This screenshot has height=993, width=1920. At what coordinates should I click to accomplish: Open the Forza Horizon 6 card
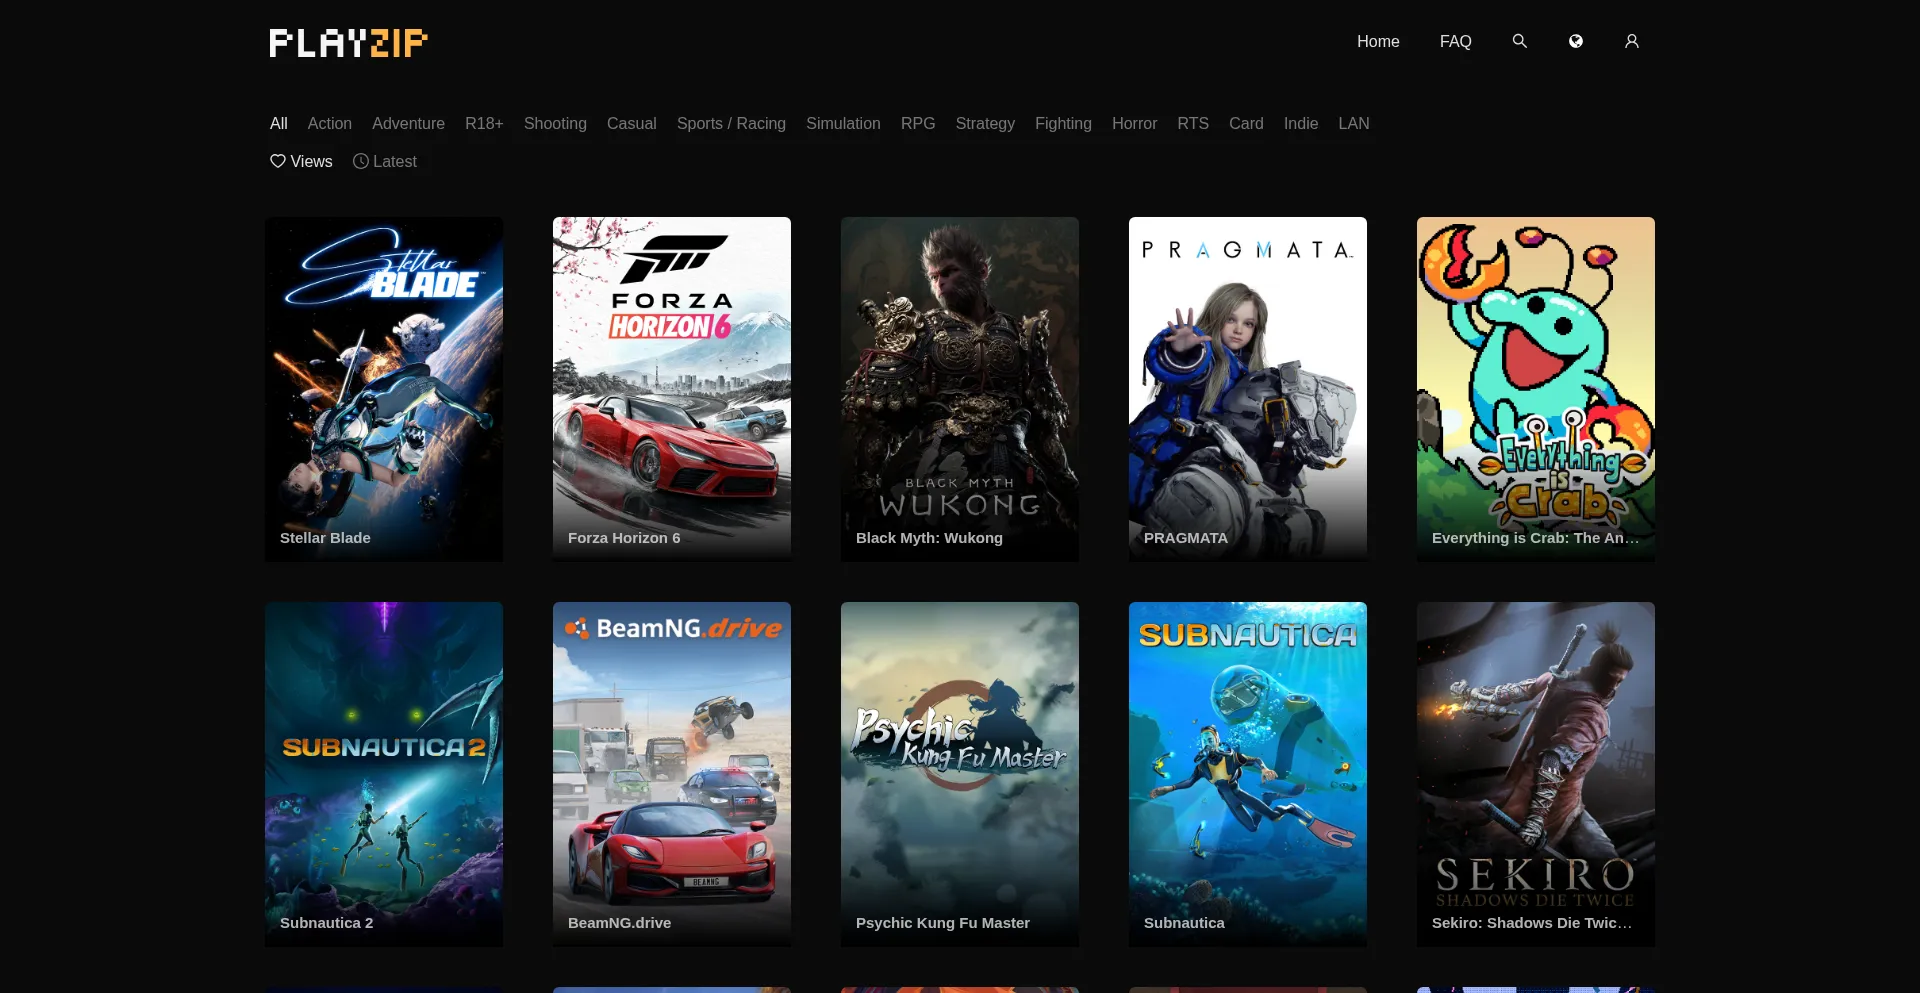click(672, 389)
